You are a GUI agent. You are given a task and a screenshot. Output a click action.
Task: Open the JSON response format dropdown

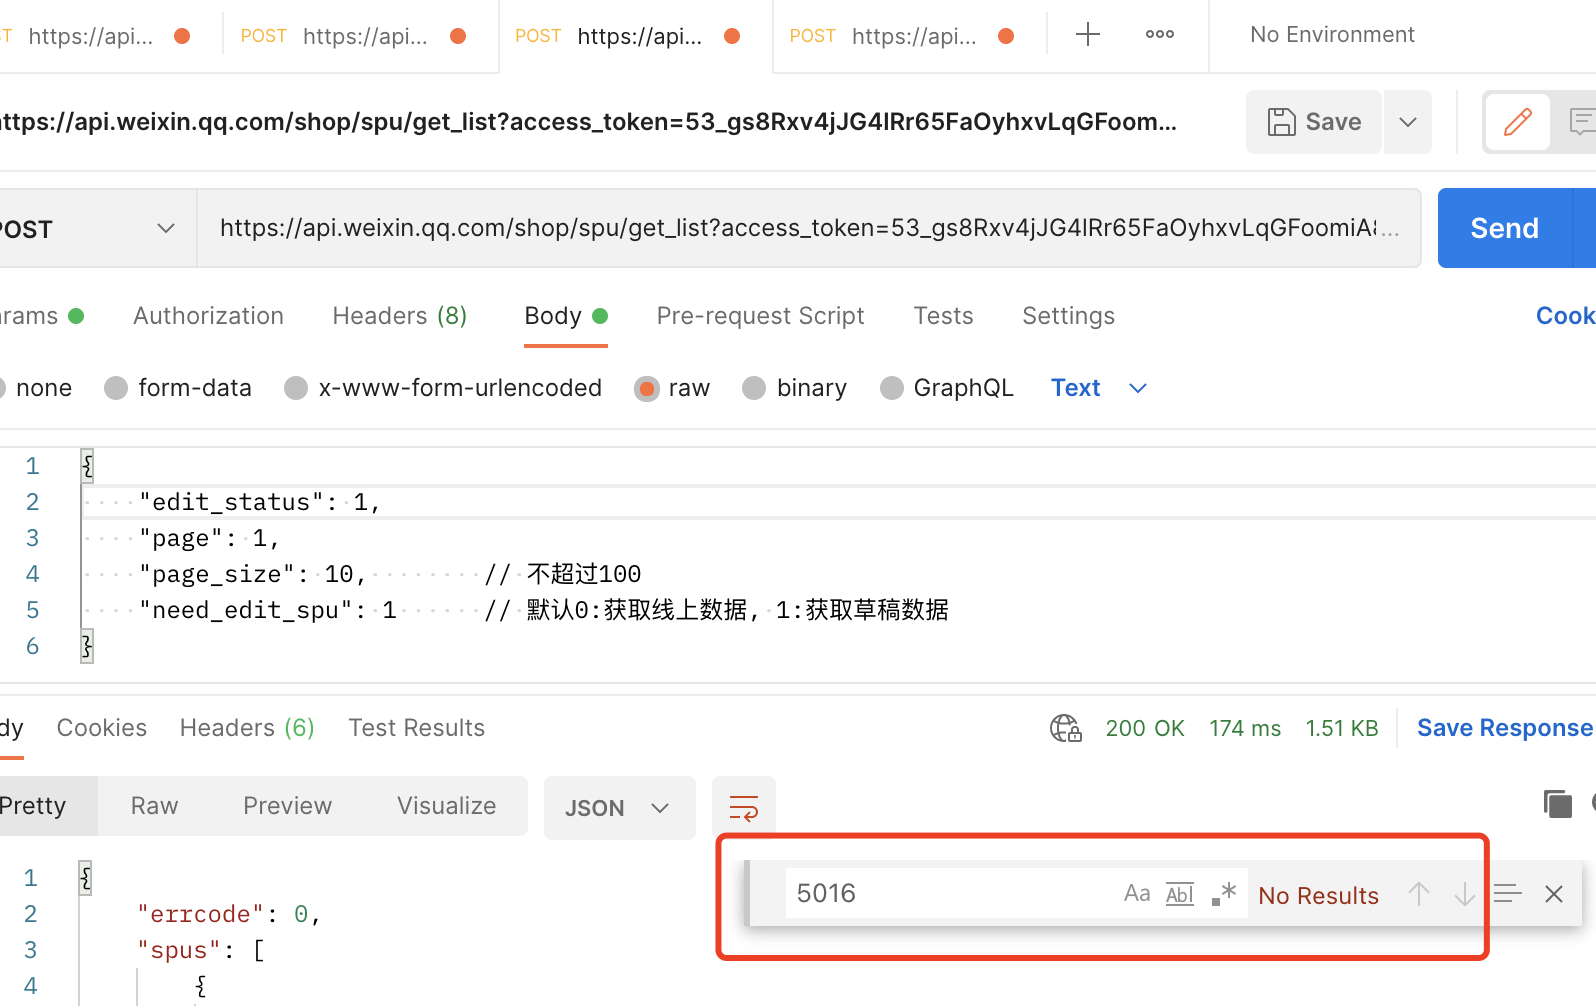(x=619, y=808)
